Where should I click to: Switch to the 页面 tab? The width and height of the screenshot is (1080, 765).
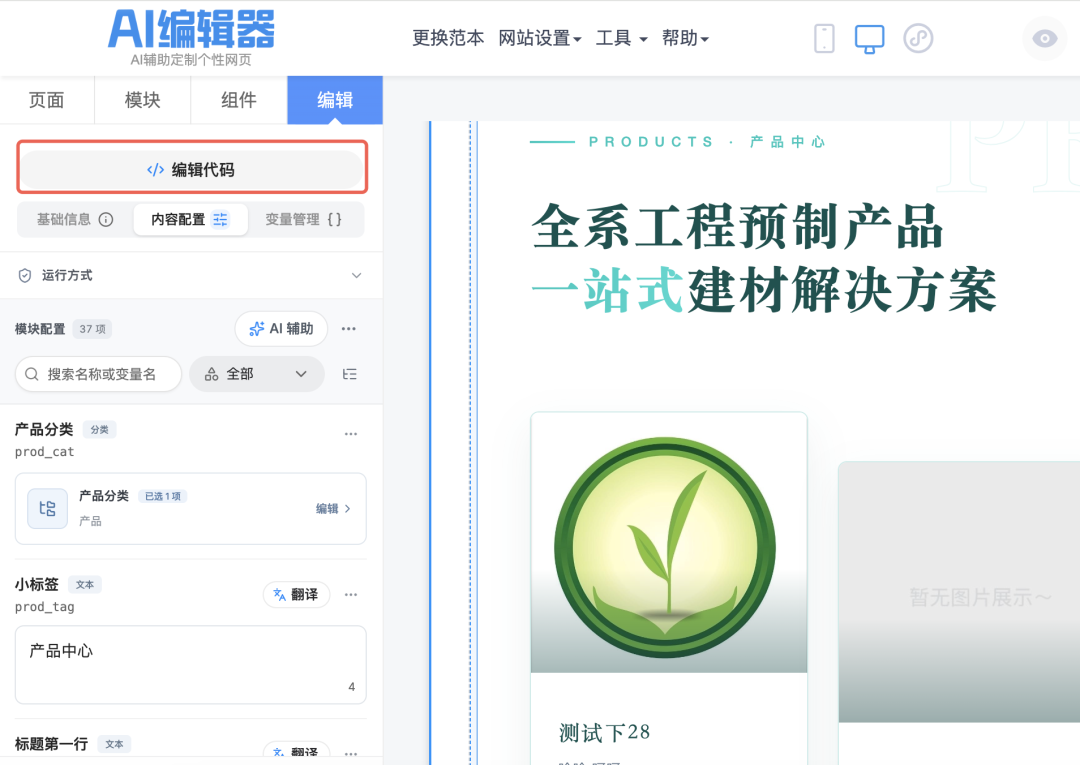[47, 100]
